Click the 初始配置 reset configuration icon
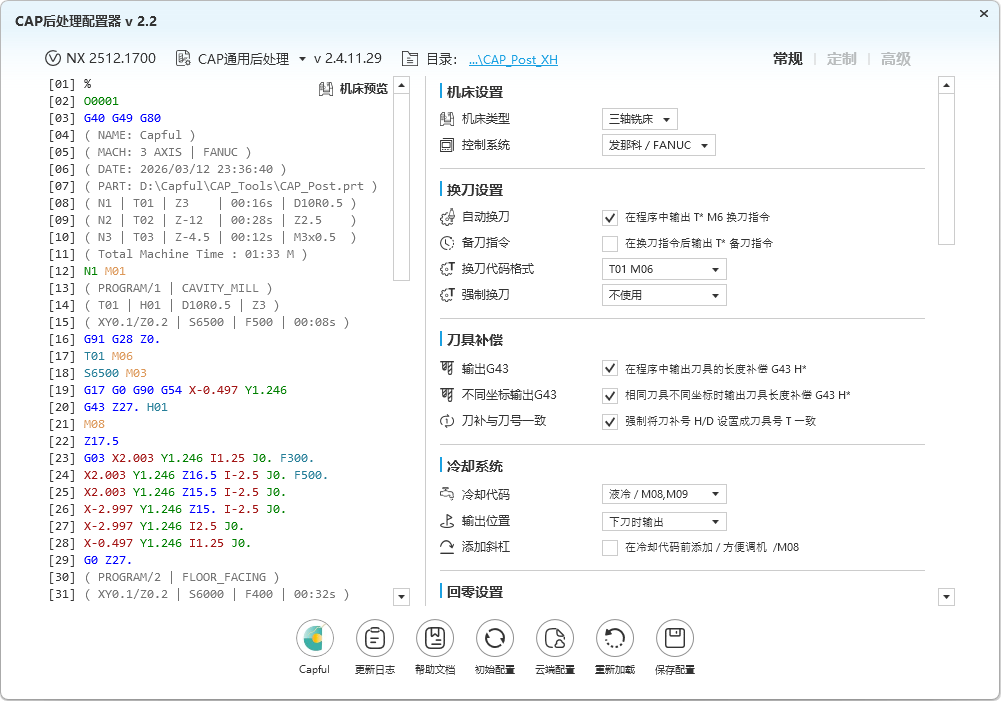1001x701 pixels. click(x=494, y=638)
